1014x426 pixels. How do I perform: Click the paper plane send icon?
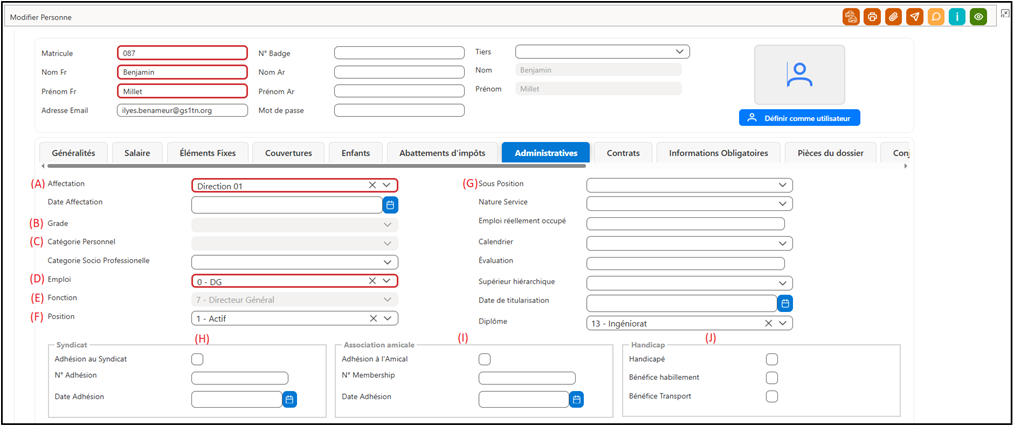click(x=914, y=17)
